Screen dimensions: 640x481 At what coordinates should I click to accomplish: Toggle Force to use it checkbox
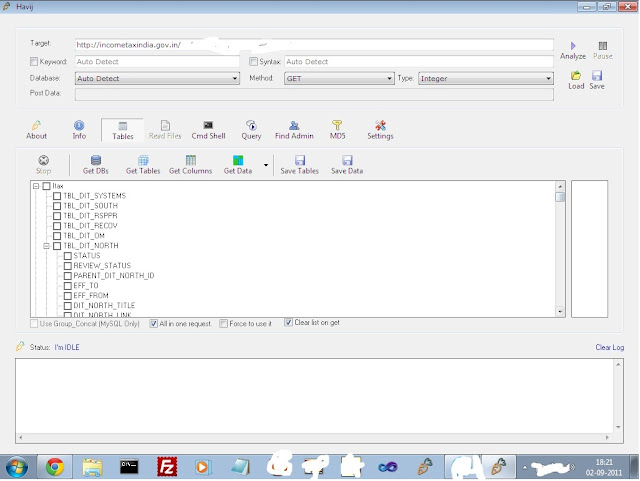(223, 324)
